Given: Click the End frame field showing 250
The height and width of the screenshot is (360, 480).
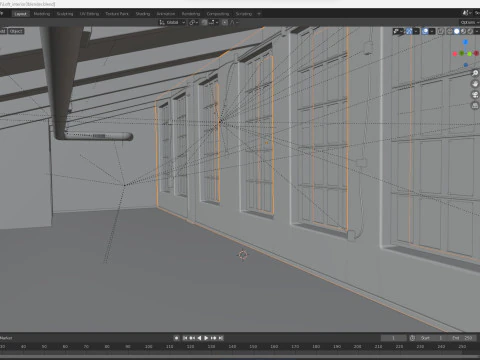Looking at the screenshot, I should 462,338.
